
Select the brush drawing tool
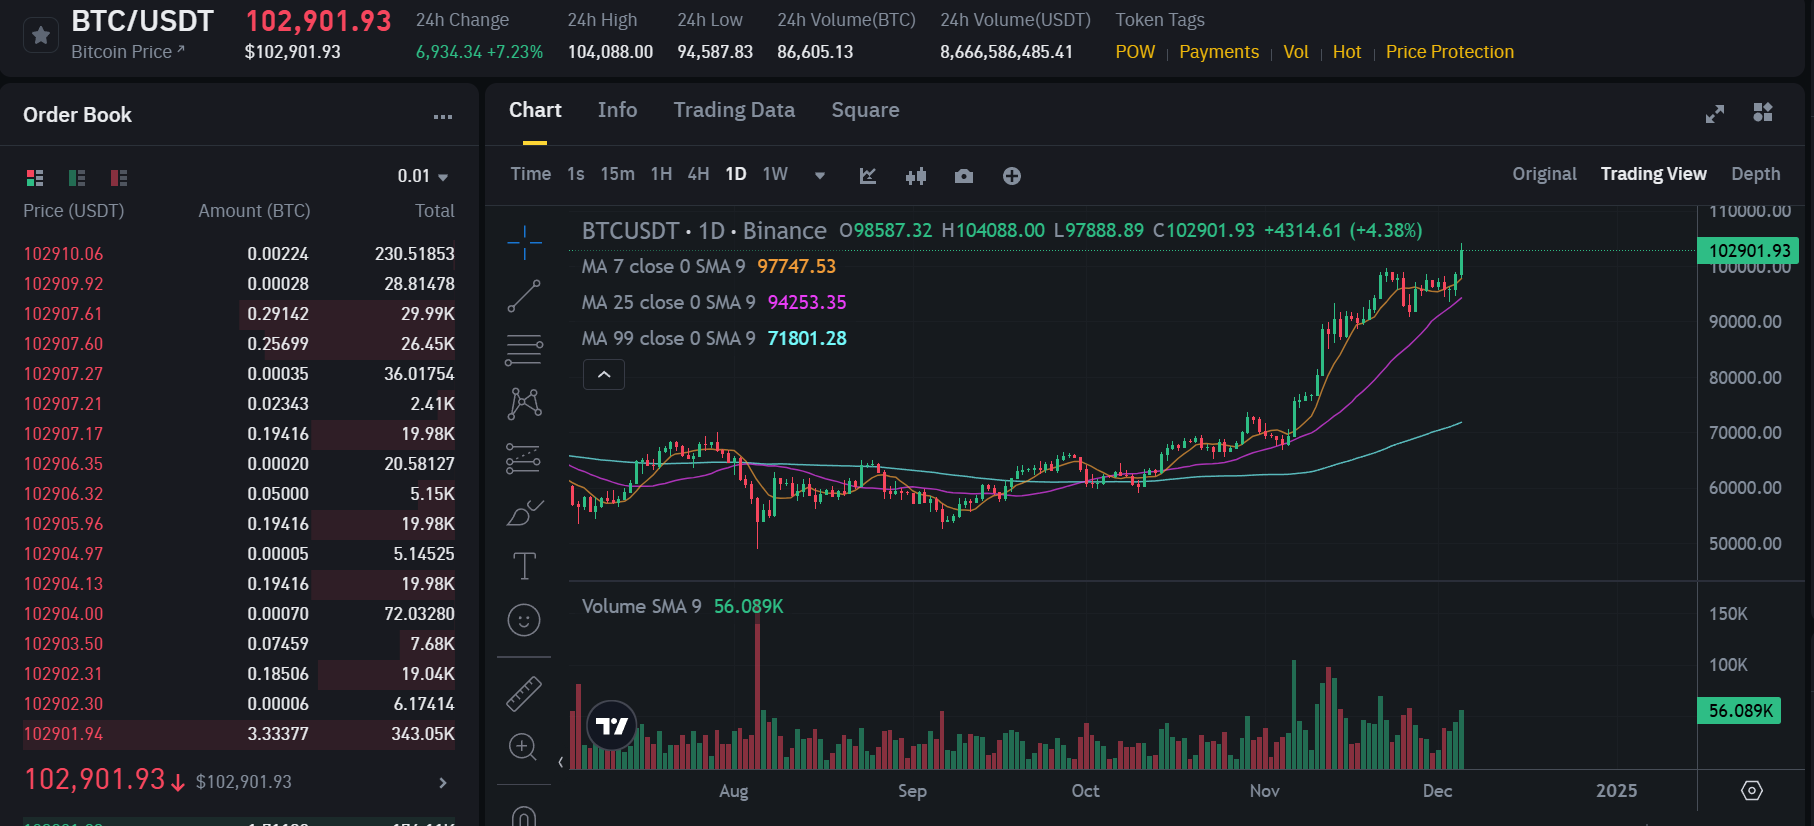tap(524, 512)
